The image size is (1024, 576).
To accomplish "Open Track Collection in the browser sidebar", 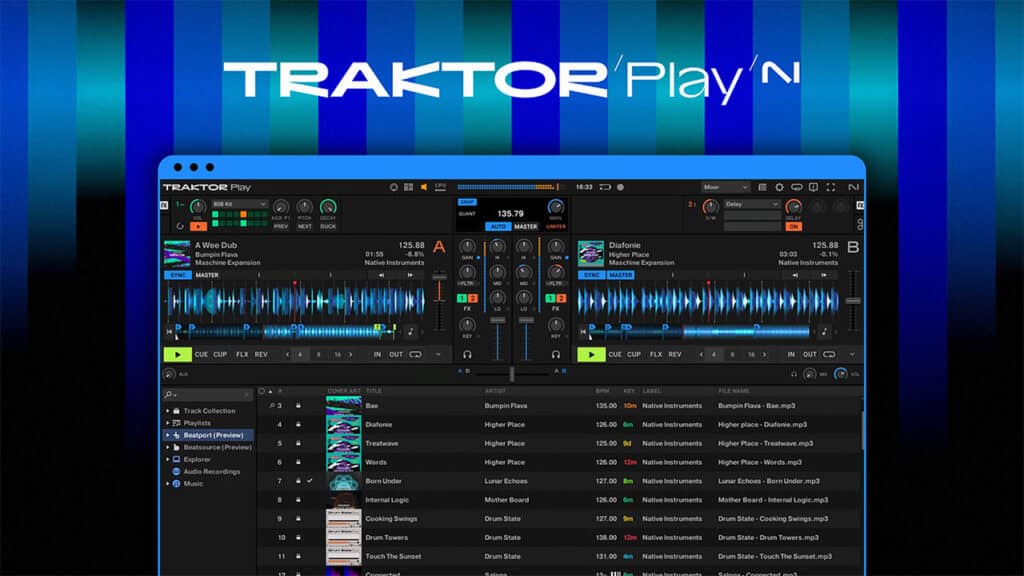I will 210,410.
